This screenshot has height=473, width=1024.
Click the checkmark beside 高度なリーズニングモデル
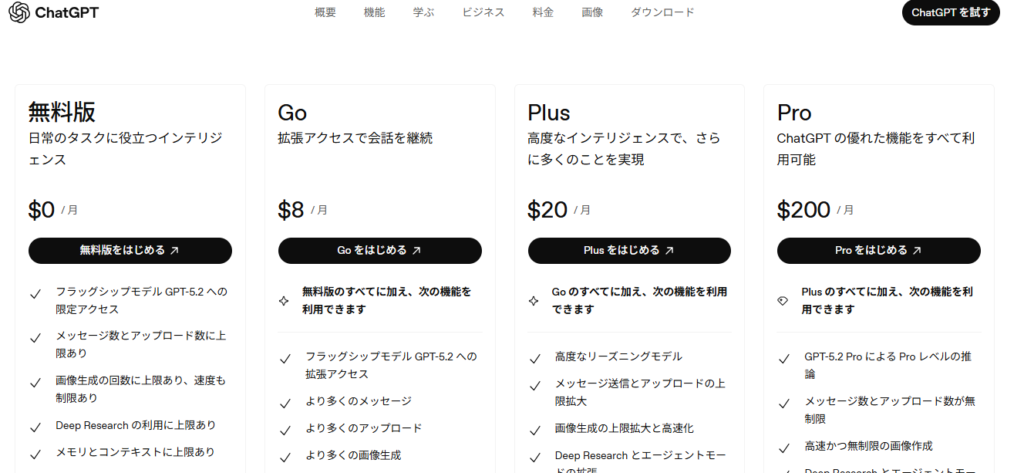click(x=534, y=357)
